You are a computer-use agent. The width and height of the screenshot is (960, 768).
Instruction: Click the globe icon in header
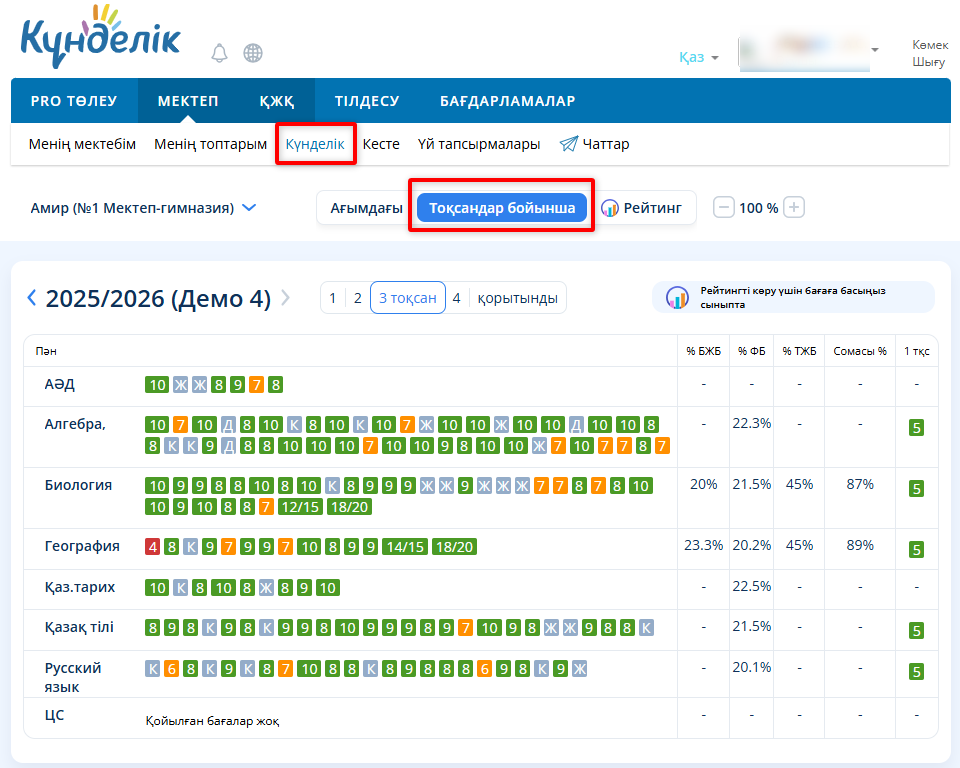(x=253, y=52)
